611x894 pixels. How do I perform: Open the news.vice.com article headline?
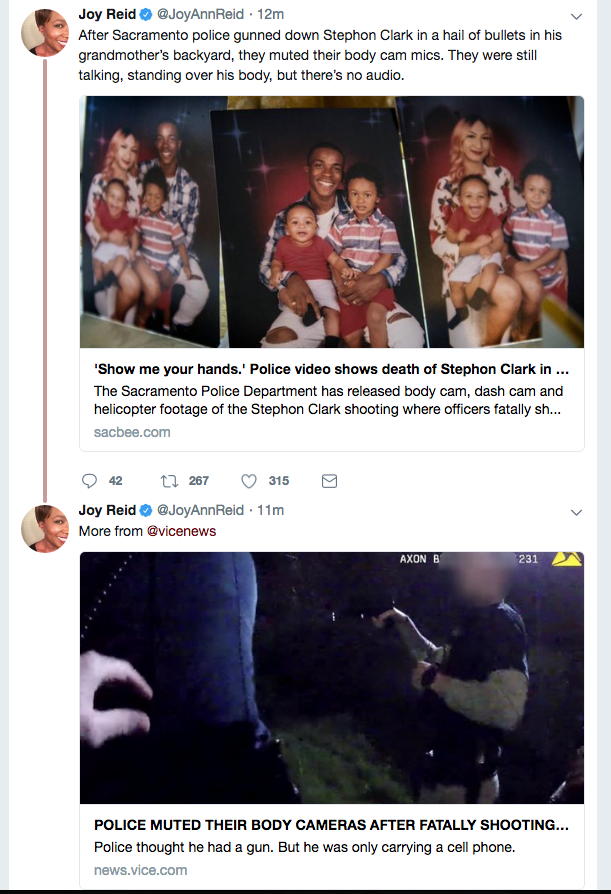331,825
